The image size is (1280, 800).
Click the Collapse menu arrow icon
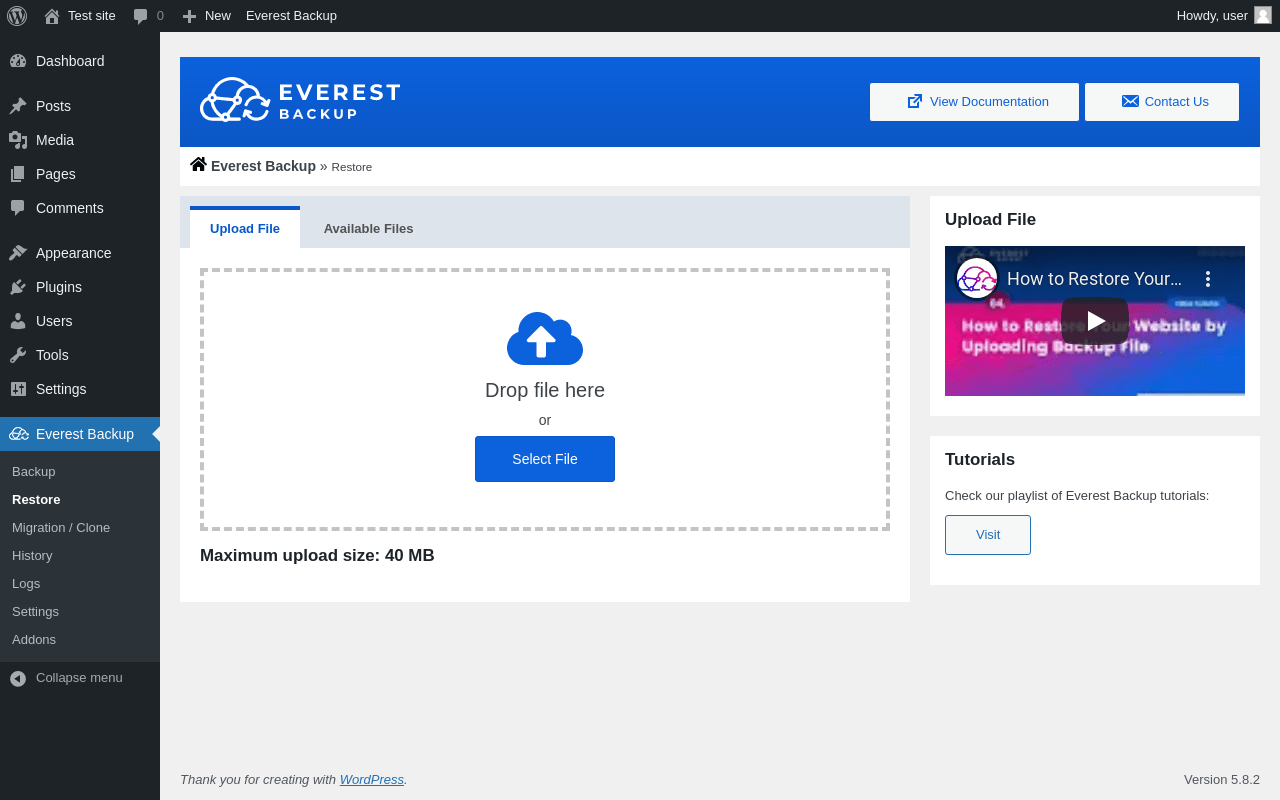[18, 678]
